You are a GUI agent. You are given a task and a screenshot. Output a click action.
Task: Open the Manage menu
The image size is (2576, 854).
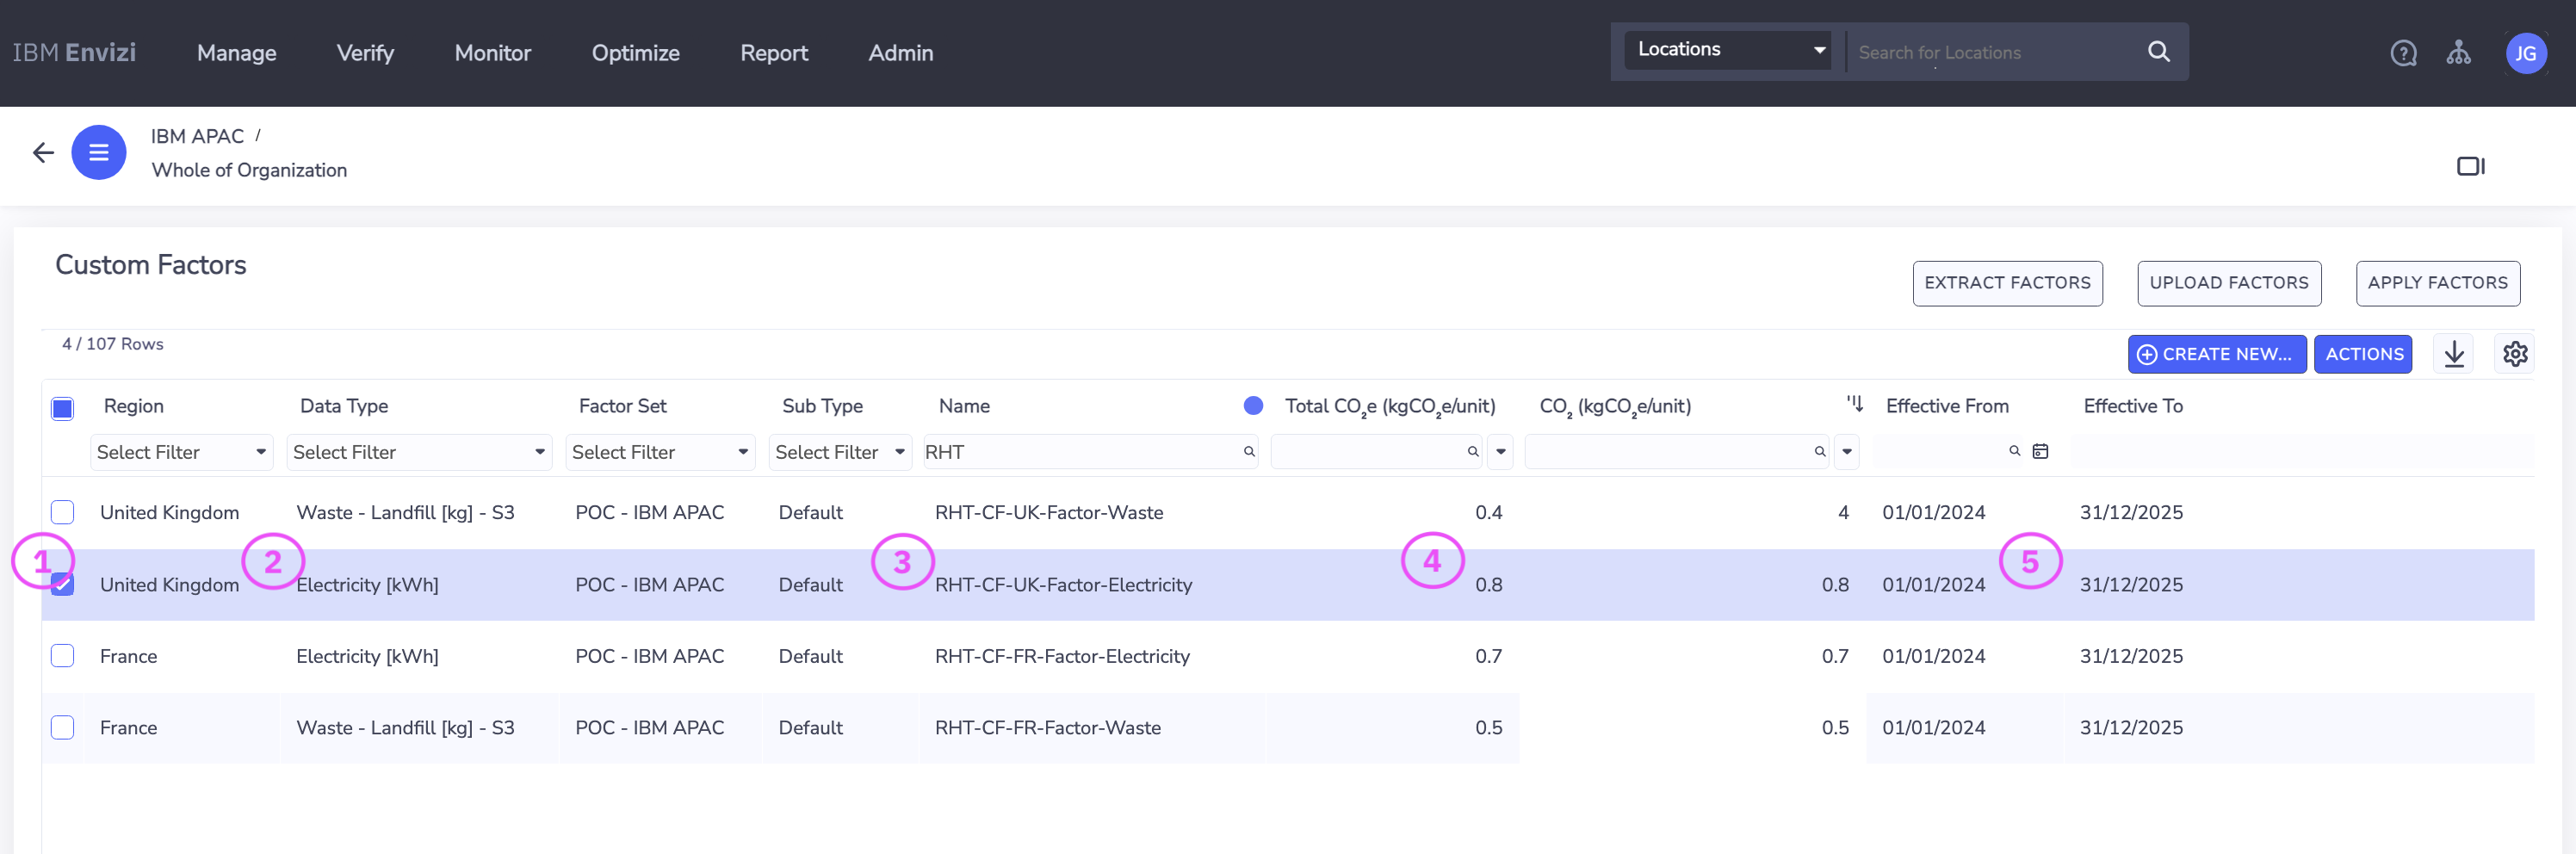click(236, 53)
